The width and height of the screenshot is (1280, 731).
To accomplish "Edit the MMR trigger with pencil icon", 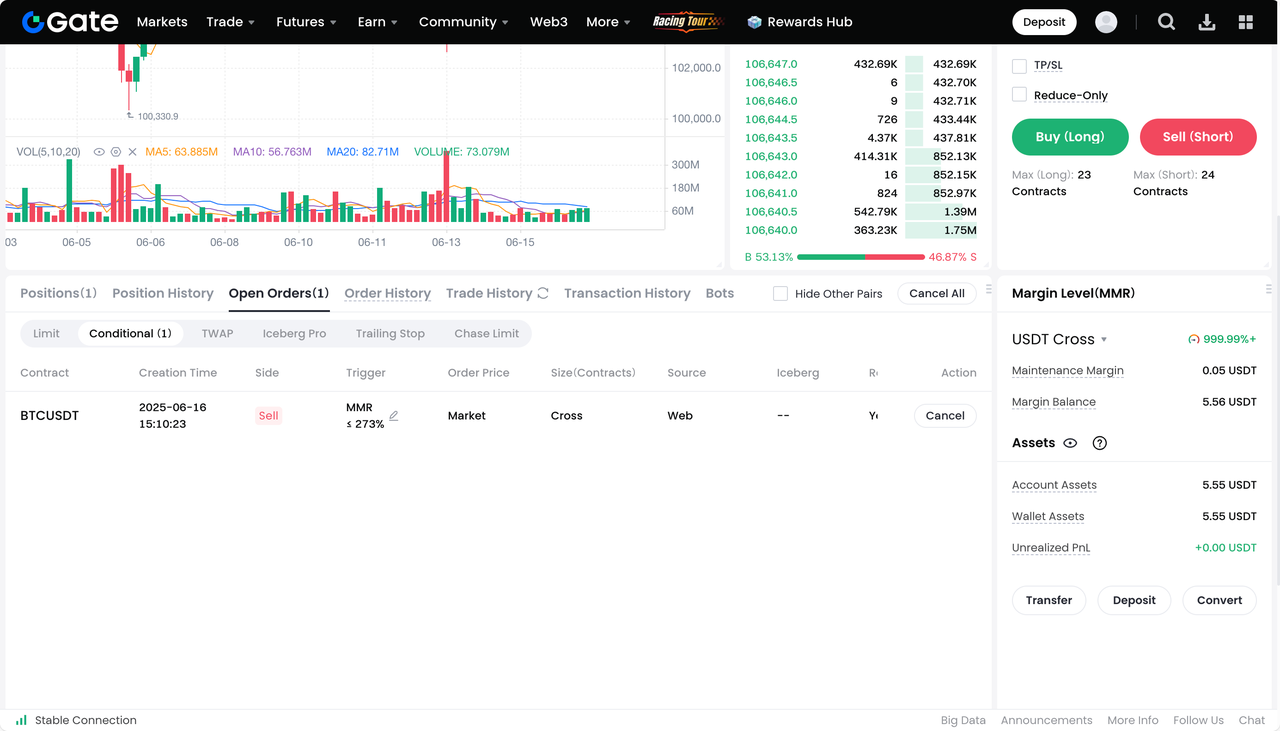I will click(x=394, y=416).
